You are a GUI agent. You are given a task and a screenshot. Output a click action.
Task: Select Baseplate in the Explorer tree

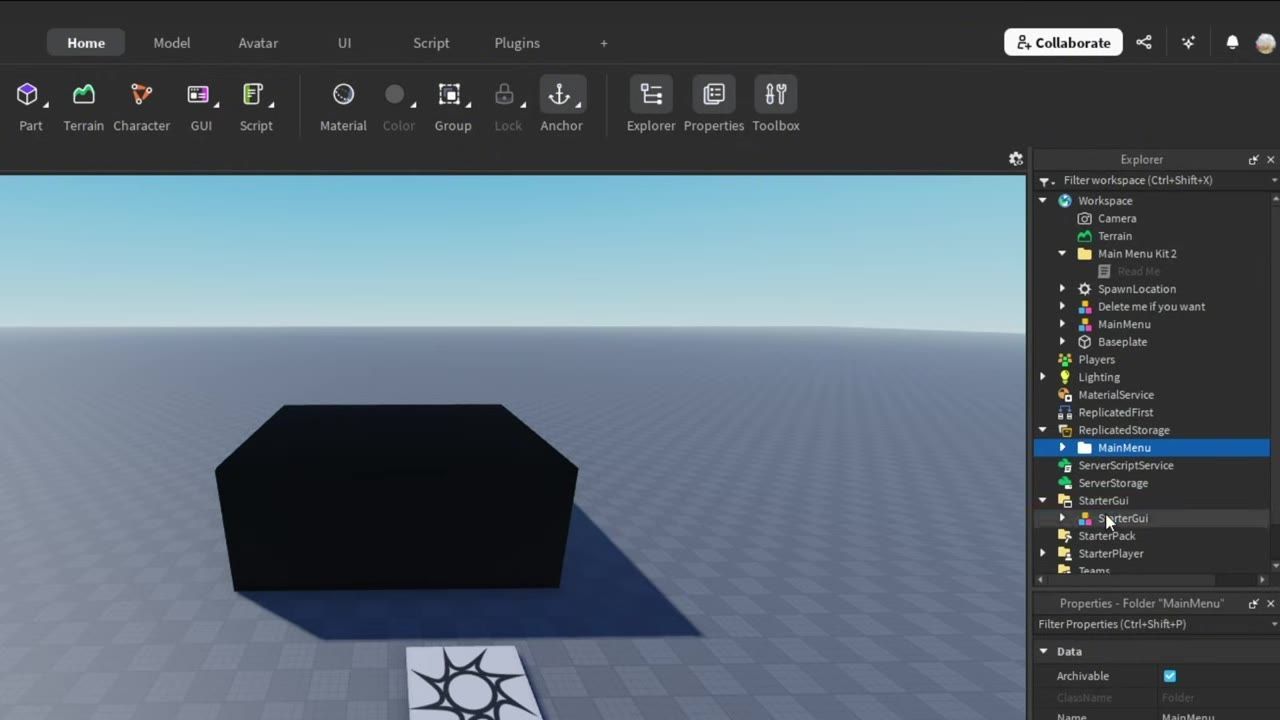(1122, 342)
